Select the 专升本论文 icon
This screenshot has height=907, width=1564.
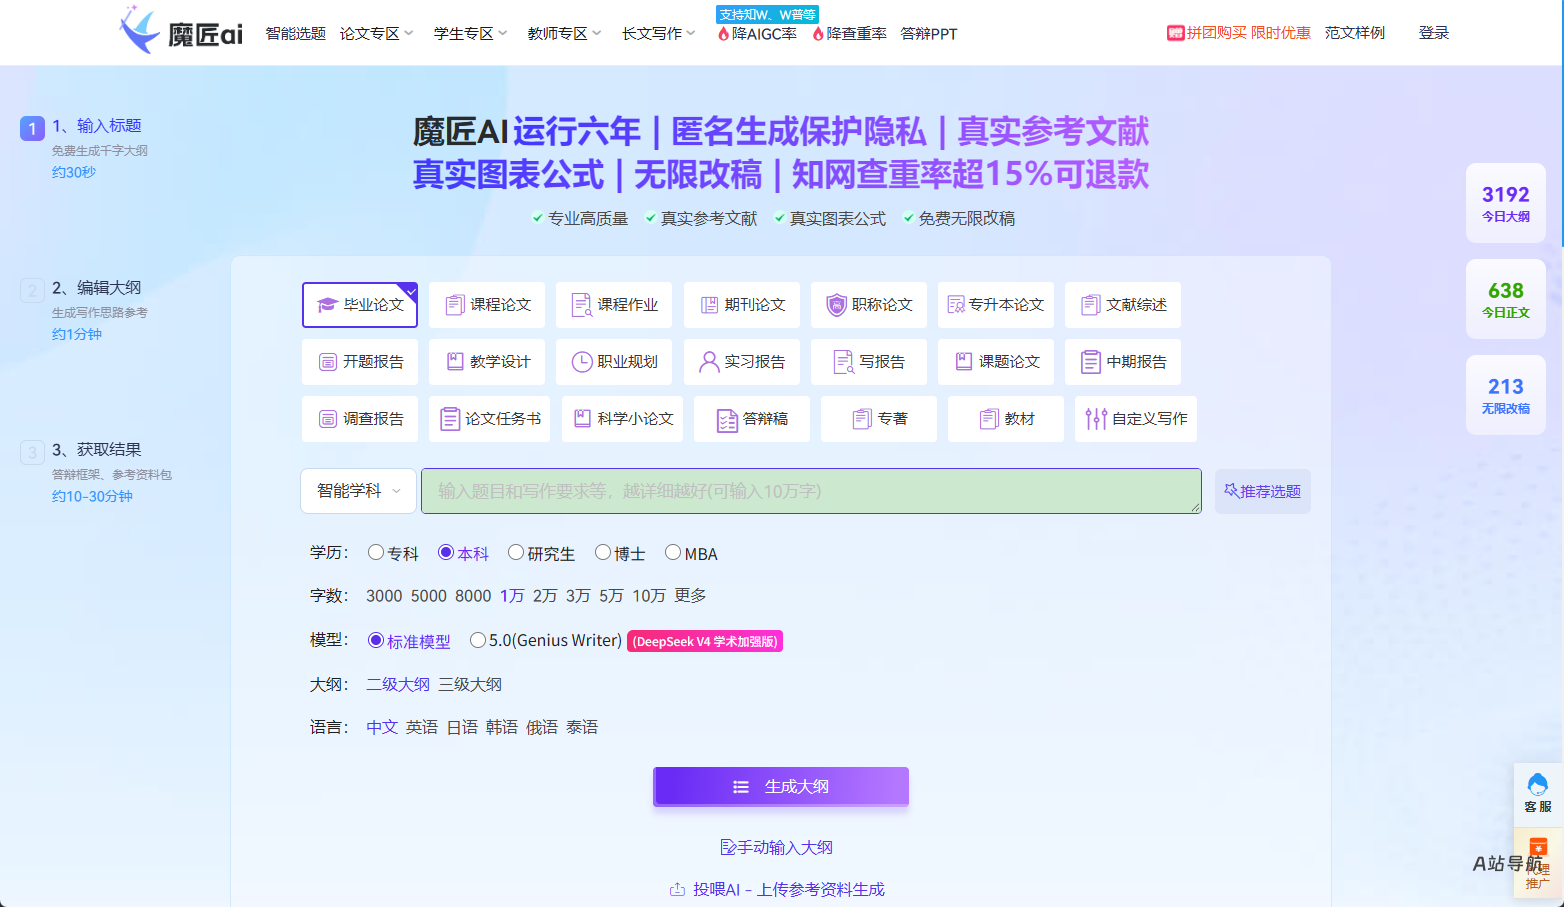(956, 305)
